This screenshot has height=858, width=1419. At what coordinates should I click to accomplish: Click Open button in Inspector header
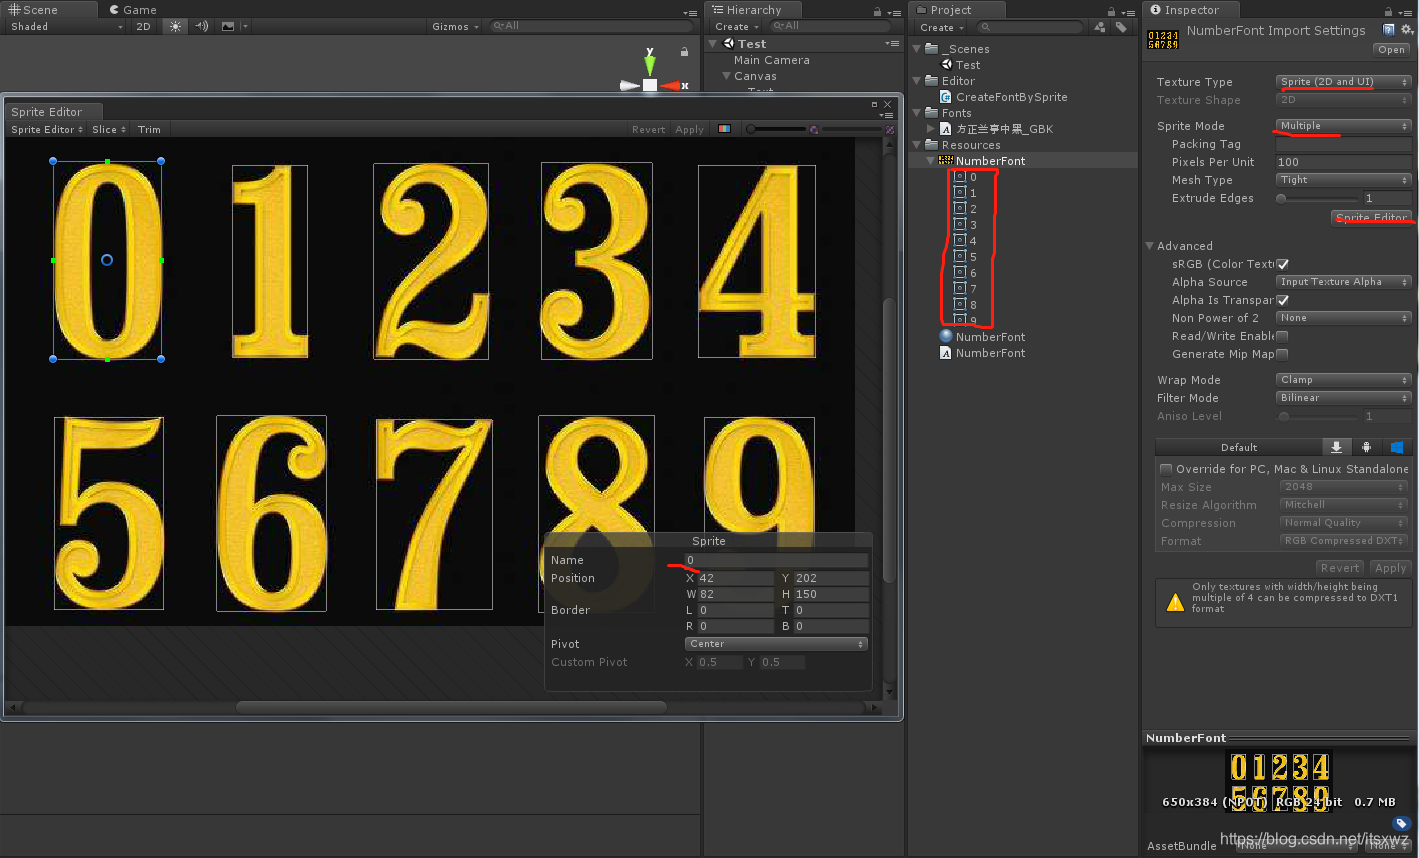pyautogui.click(x=1391, y=49)
